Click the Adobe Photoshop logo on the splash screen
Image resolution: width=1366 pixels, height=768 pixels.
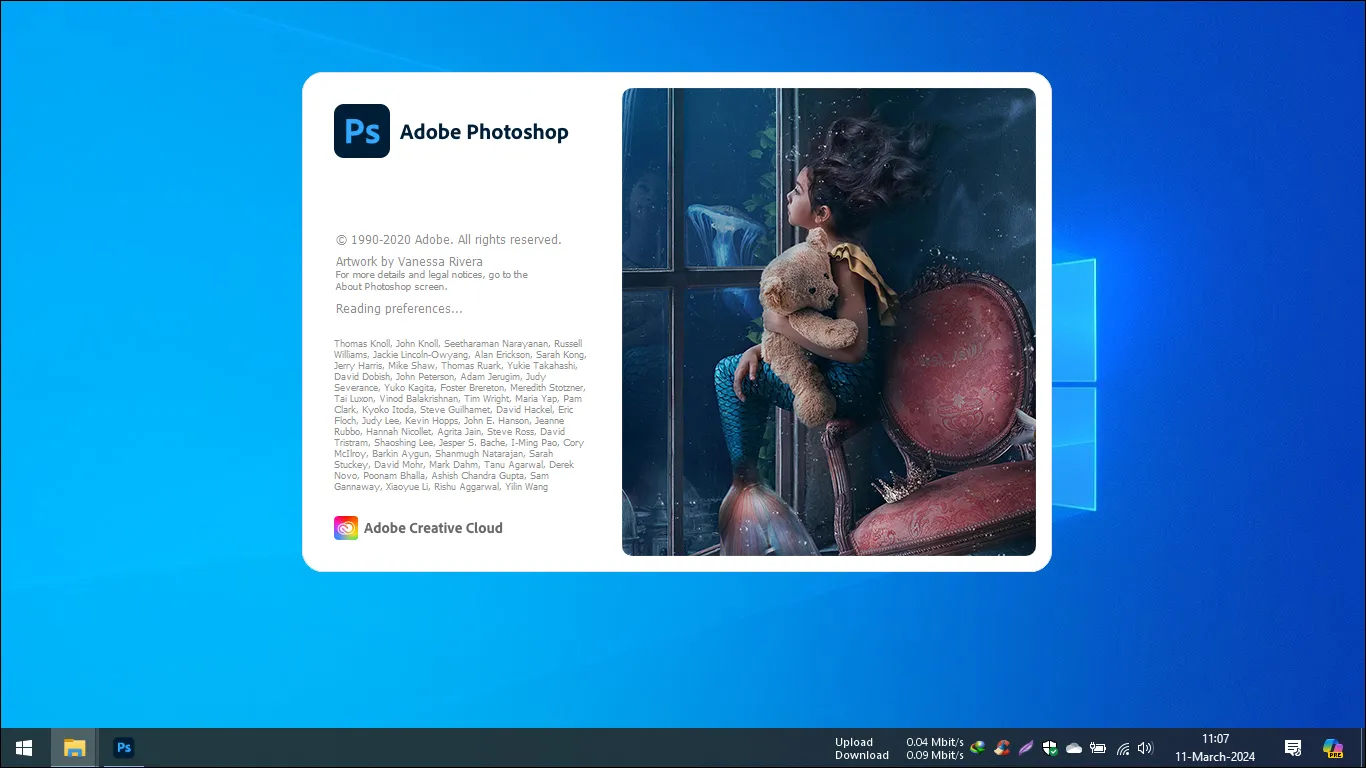[362, 131]
